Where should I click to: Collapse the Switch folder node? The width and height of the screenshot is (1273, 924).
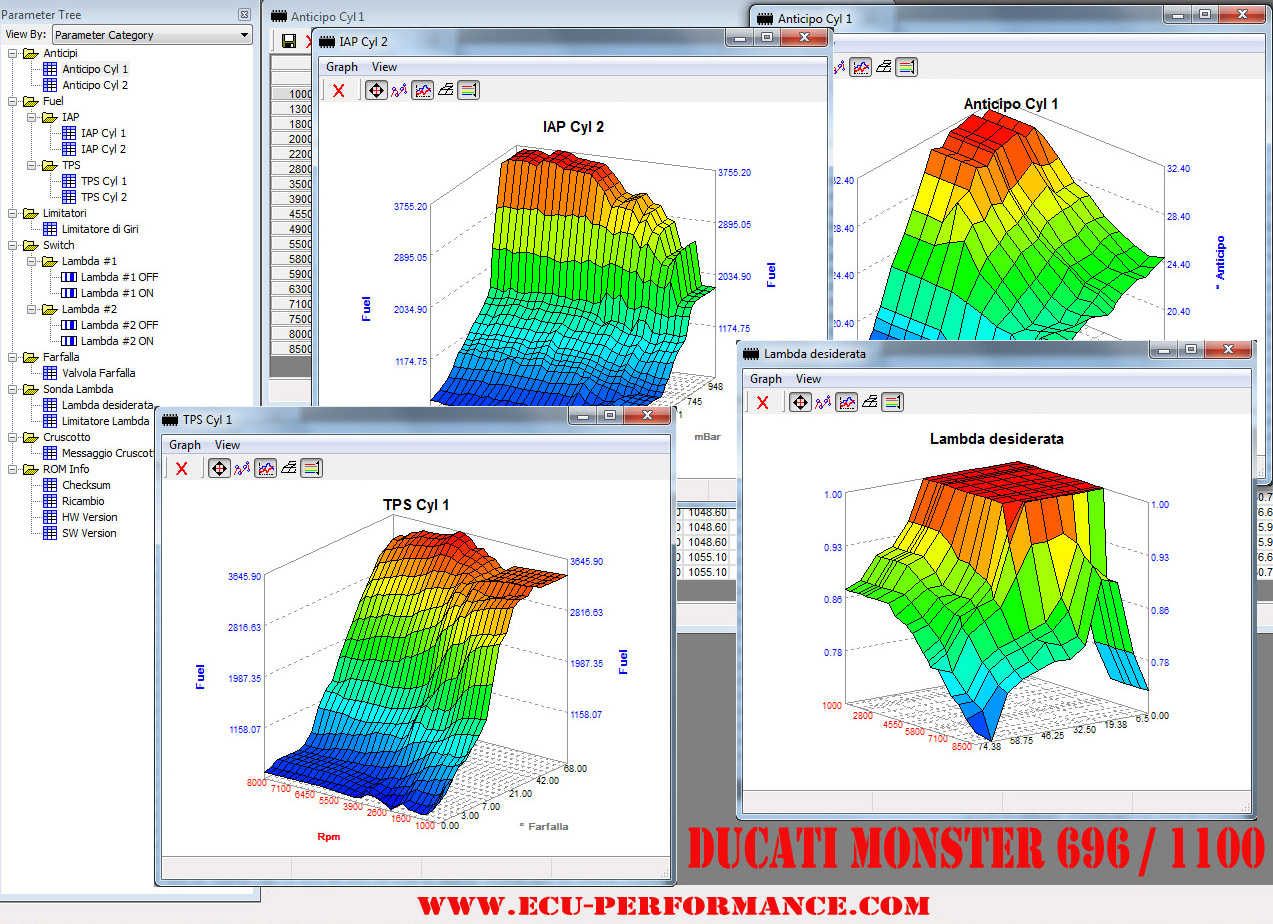point(12,245)
